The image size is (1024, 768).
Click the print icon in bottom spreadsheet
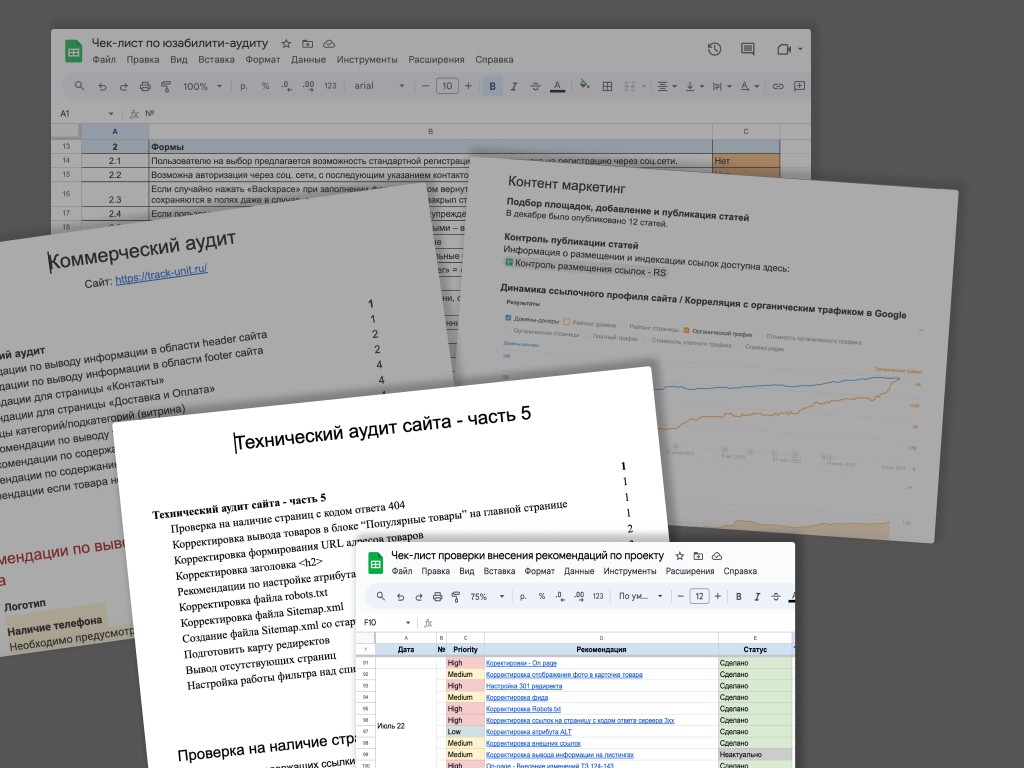[437, 597]
